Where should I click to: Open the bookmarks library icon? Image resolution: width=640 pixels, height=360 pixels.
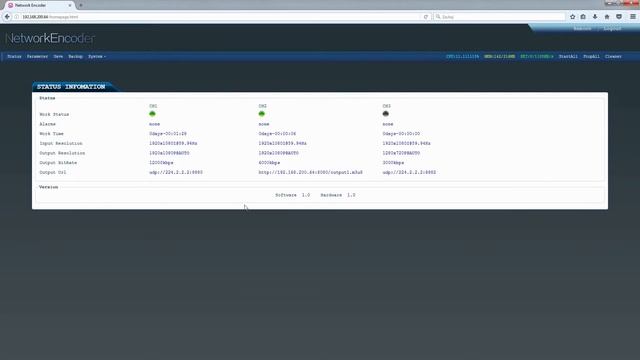click(x=583, y=17)
